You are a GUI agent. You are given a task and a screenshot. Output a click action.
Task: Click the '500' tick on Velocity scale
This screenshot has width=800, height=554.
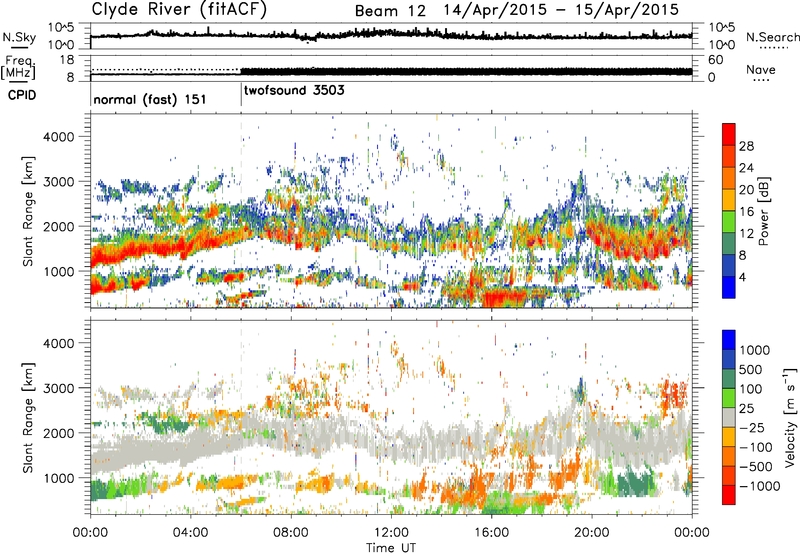click(x=751, y=369)
